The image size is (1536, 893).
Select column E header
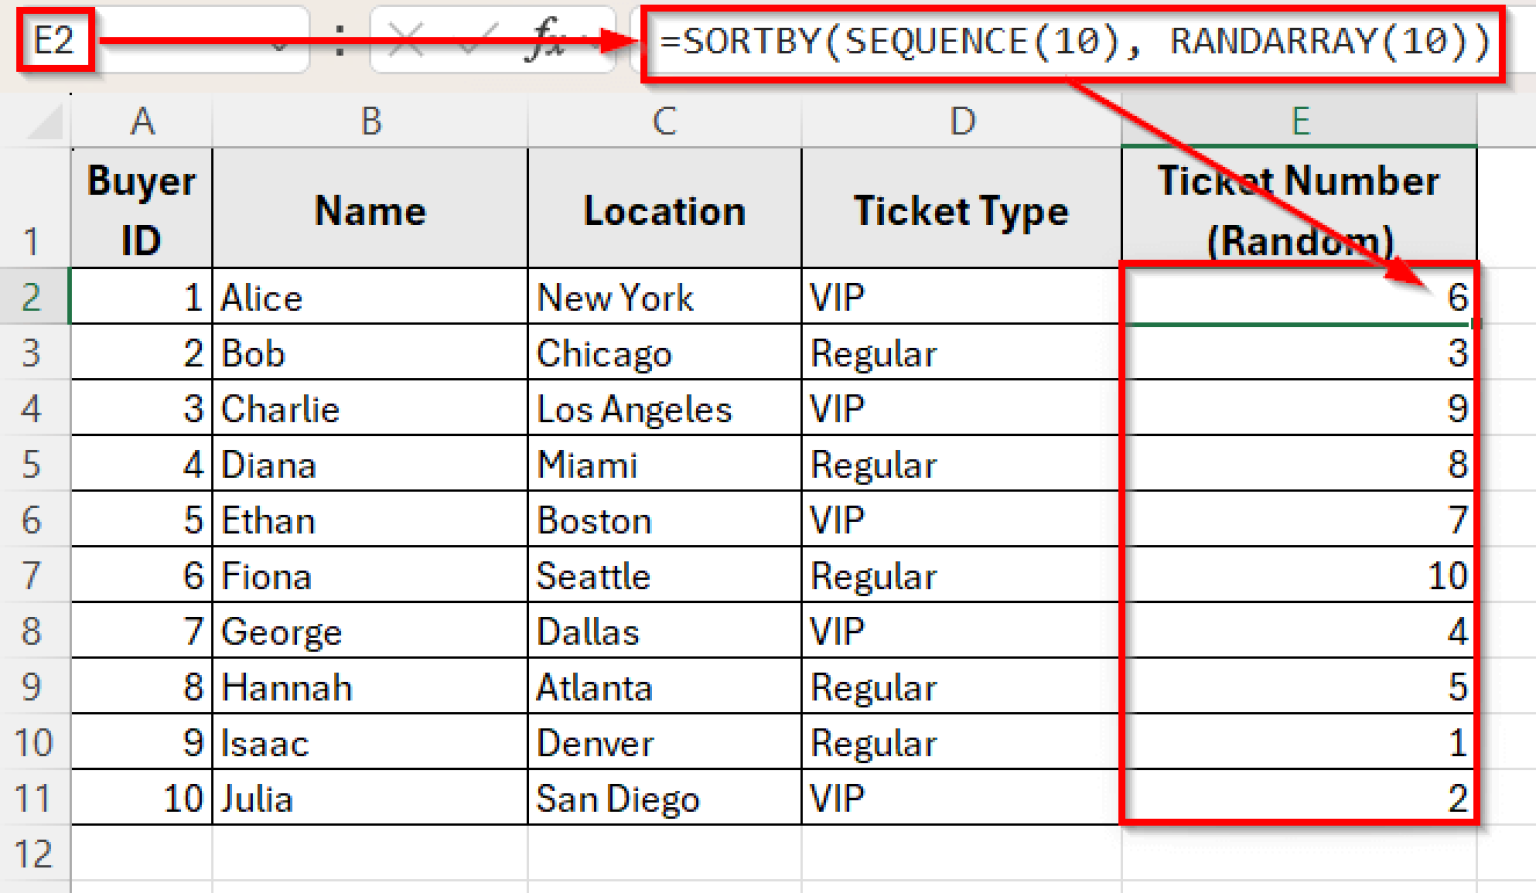point(1298,121)
